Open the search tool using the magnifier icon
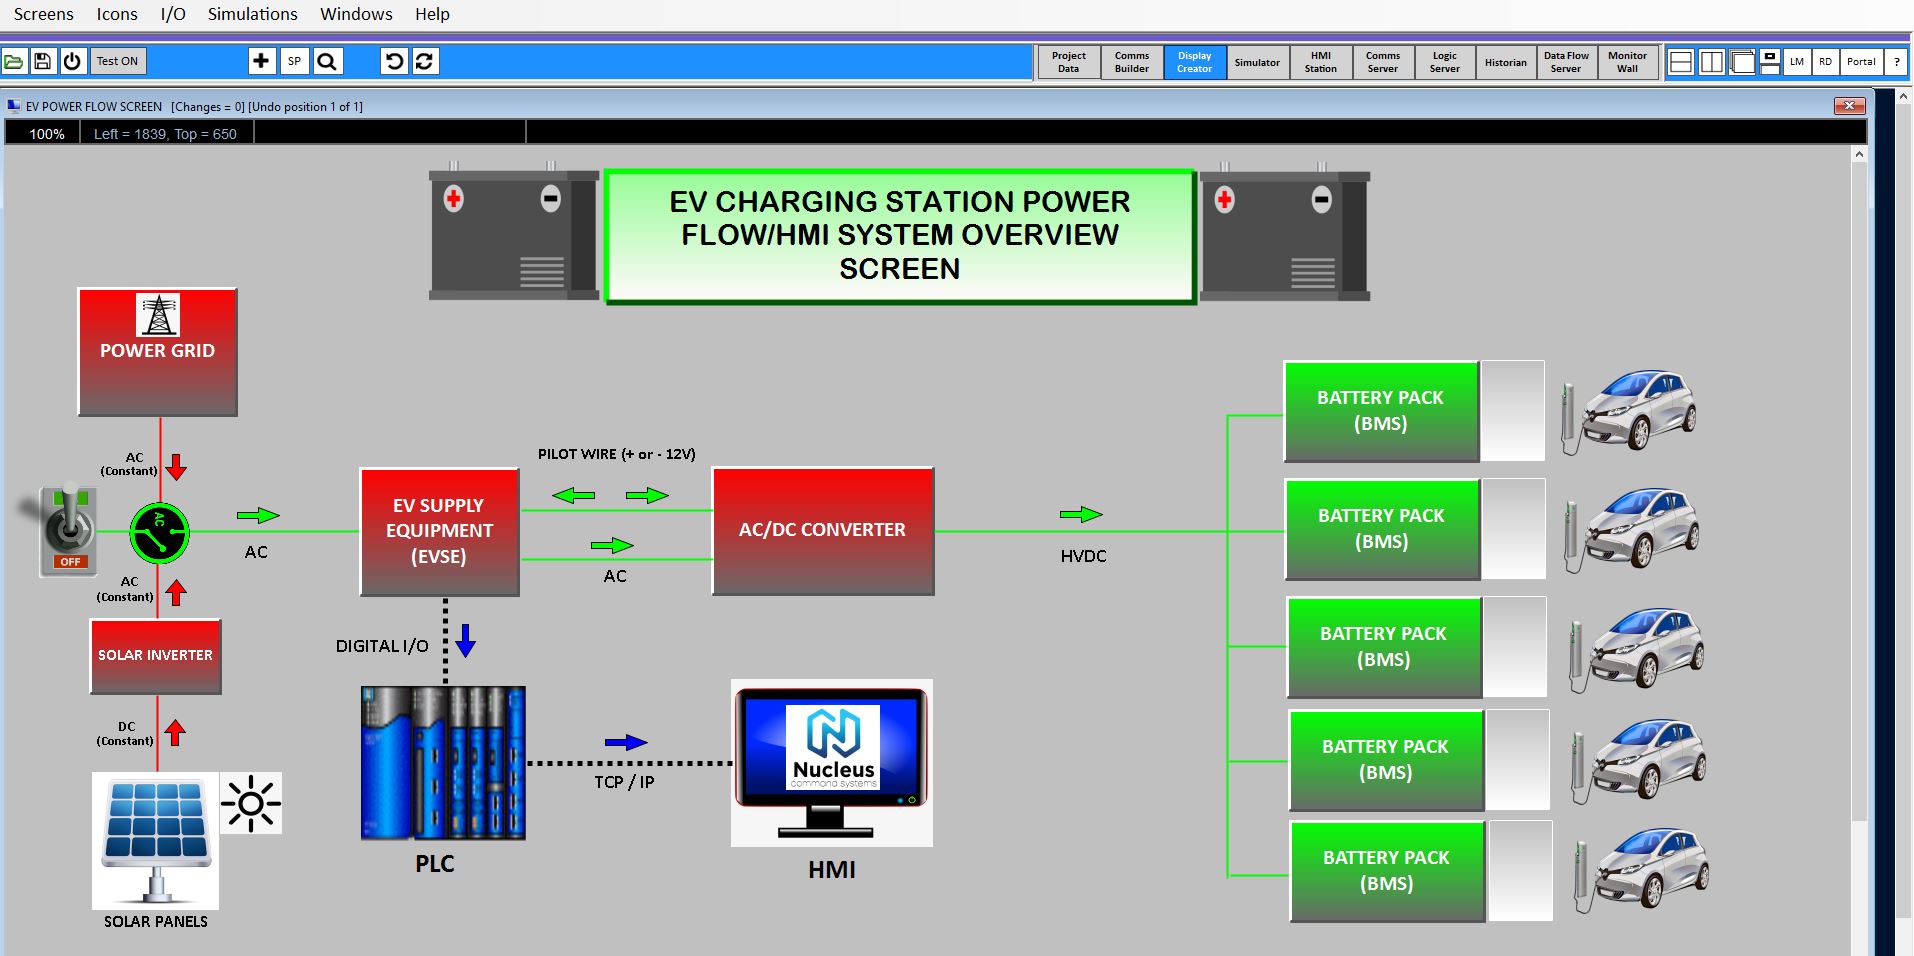1914x956 pixels. pyautogui.click(x=327, y=61)
